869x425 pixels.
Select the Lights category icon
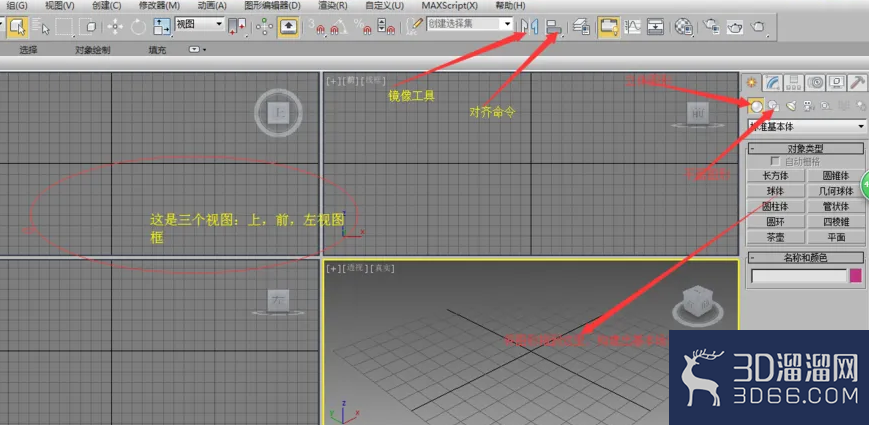(791, 105)
